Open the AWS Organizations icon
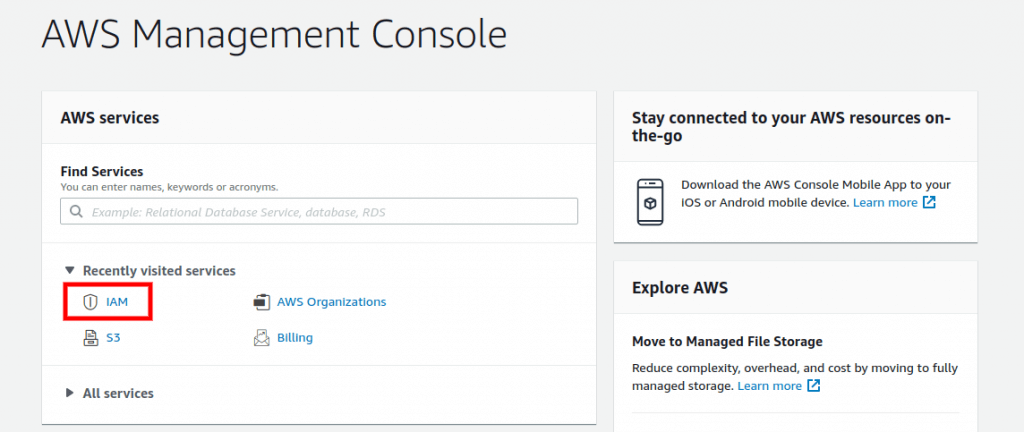 click(x=261, y=302)
